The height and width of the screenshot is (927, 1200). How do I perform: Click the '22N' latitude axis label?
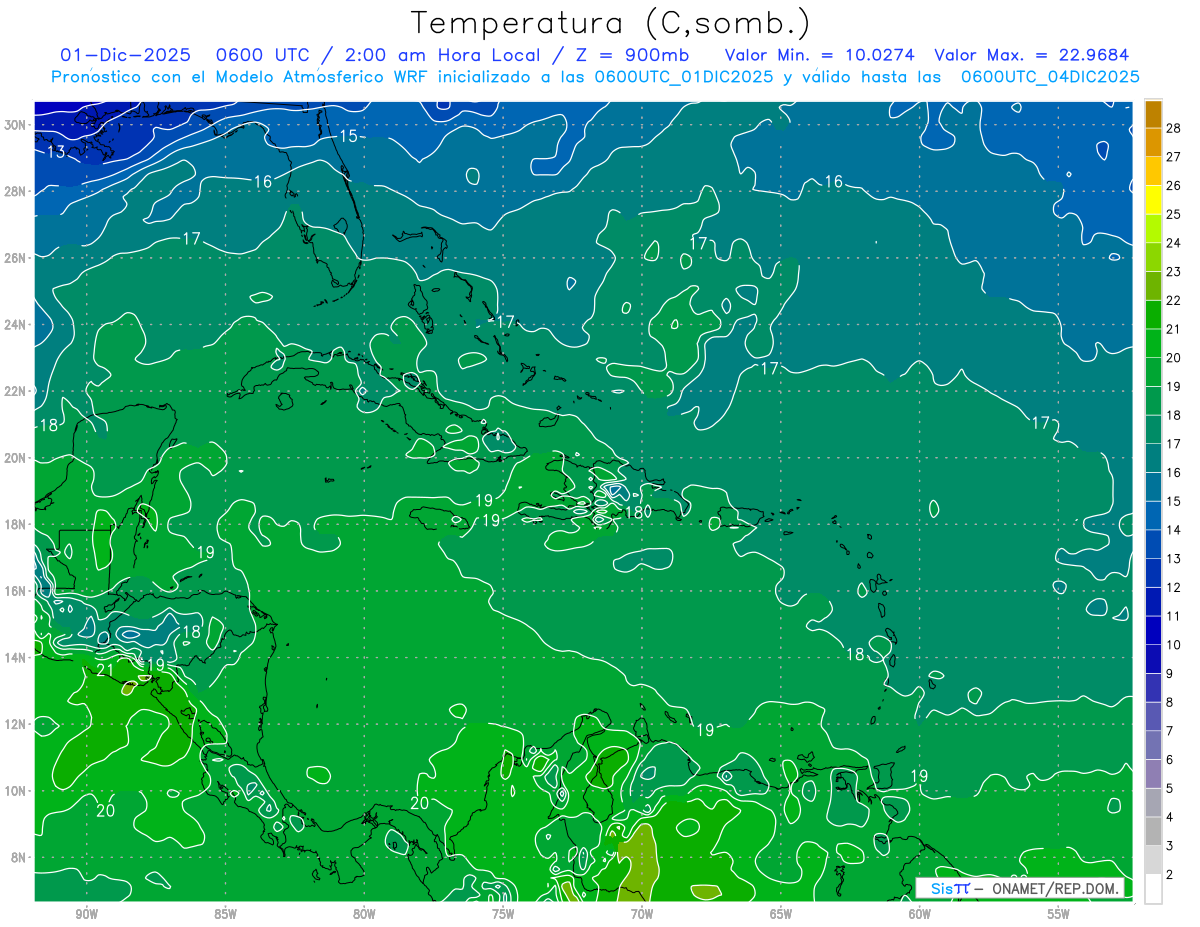(x=16, y=391)
